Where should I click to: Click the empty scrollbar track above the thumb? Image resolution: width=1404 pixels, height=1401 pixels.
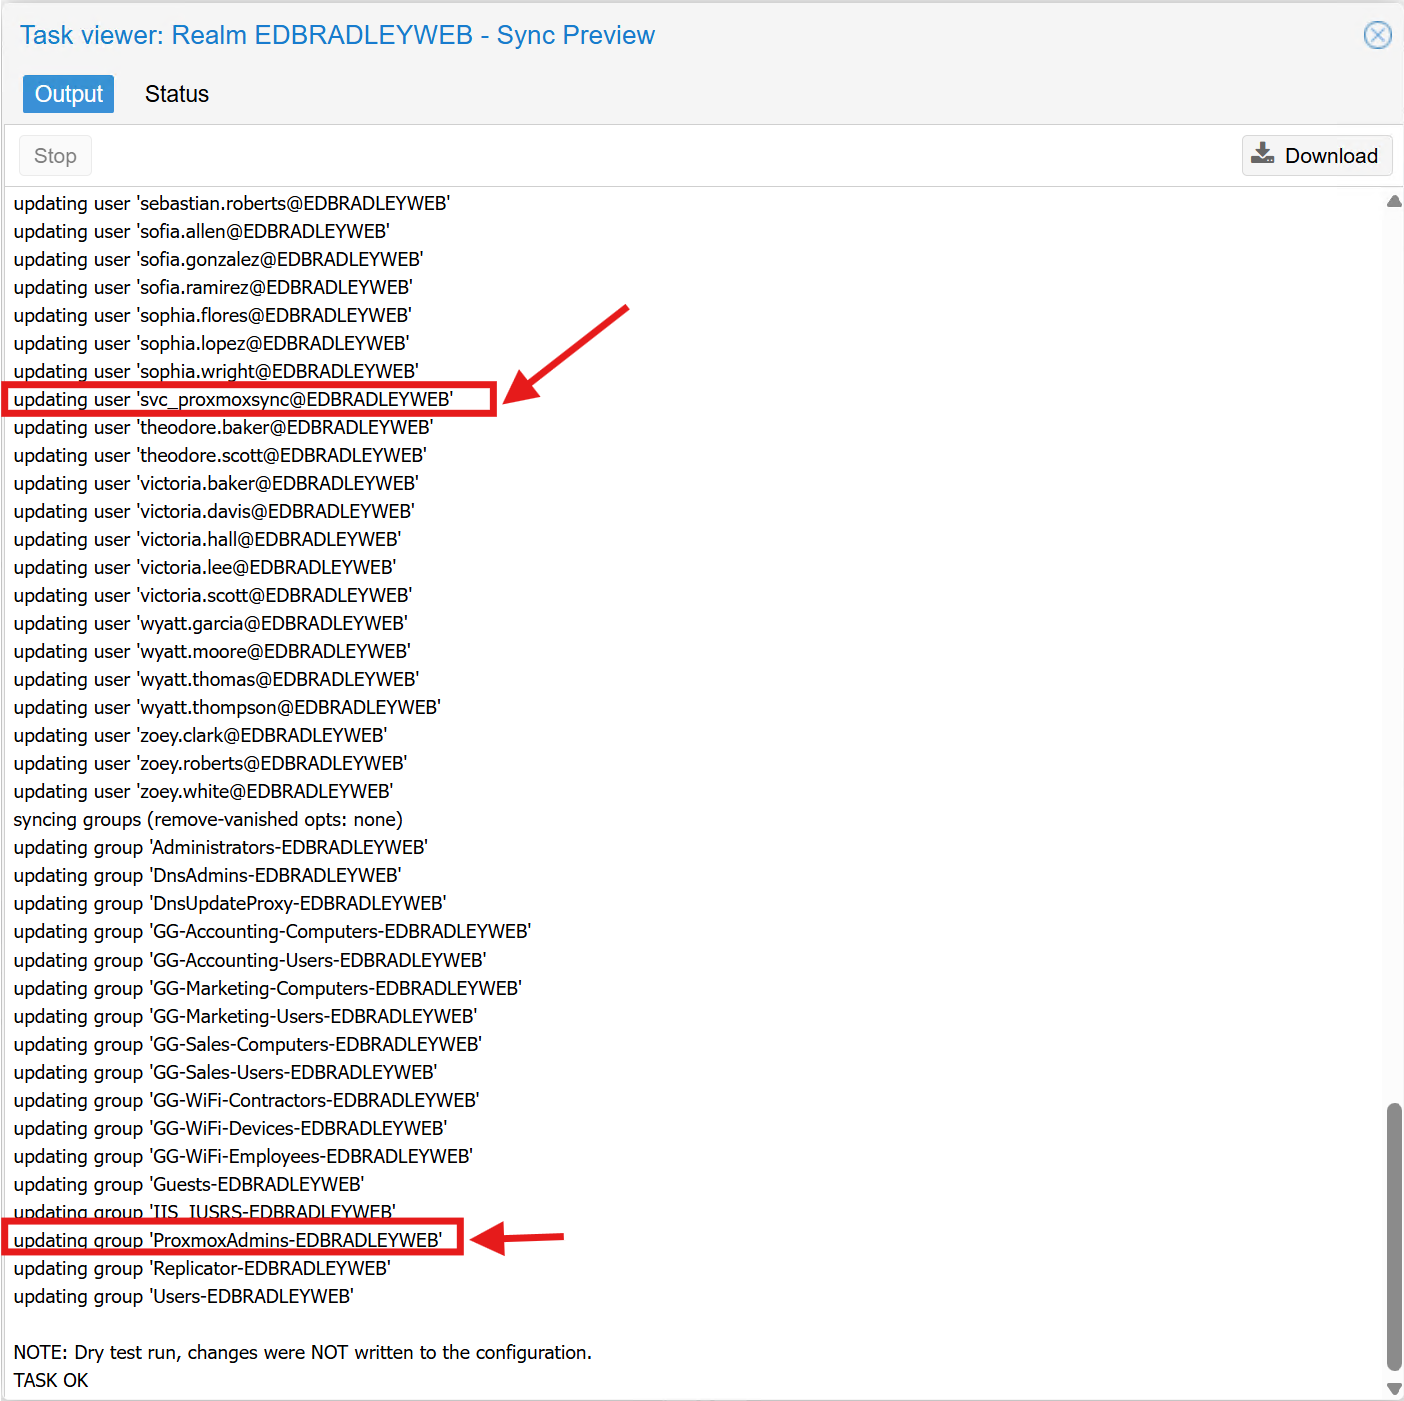(x=1394, y=650)
